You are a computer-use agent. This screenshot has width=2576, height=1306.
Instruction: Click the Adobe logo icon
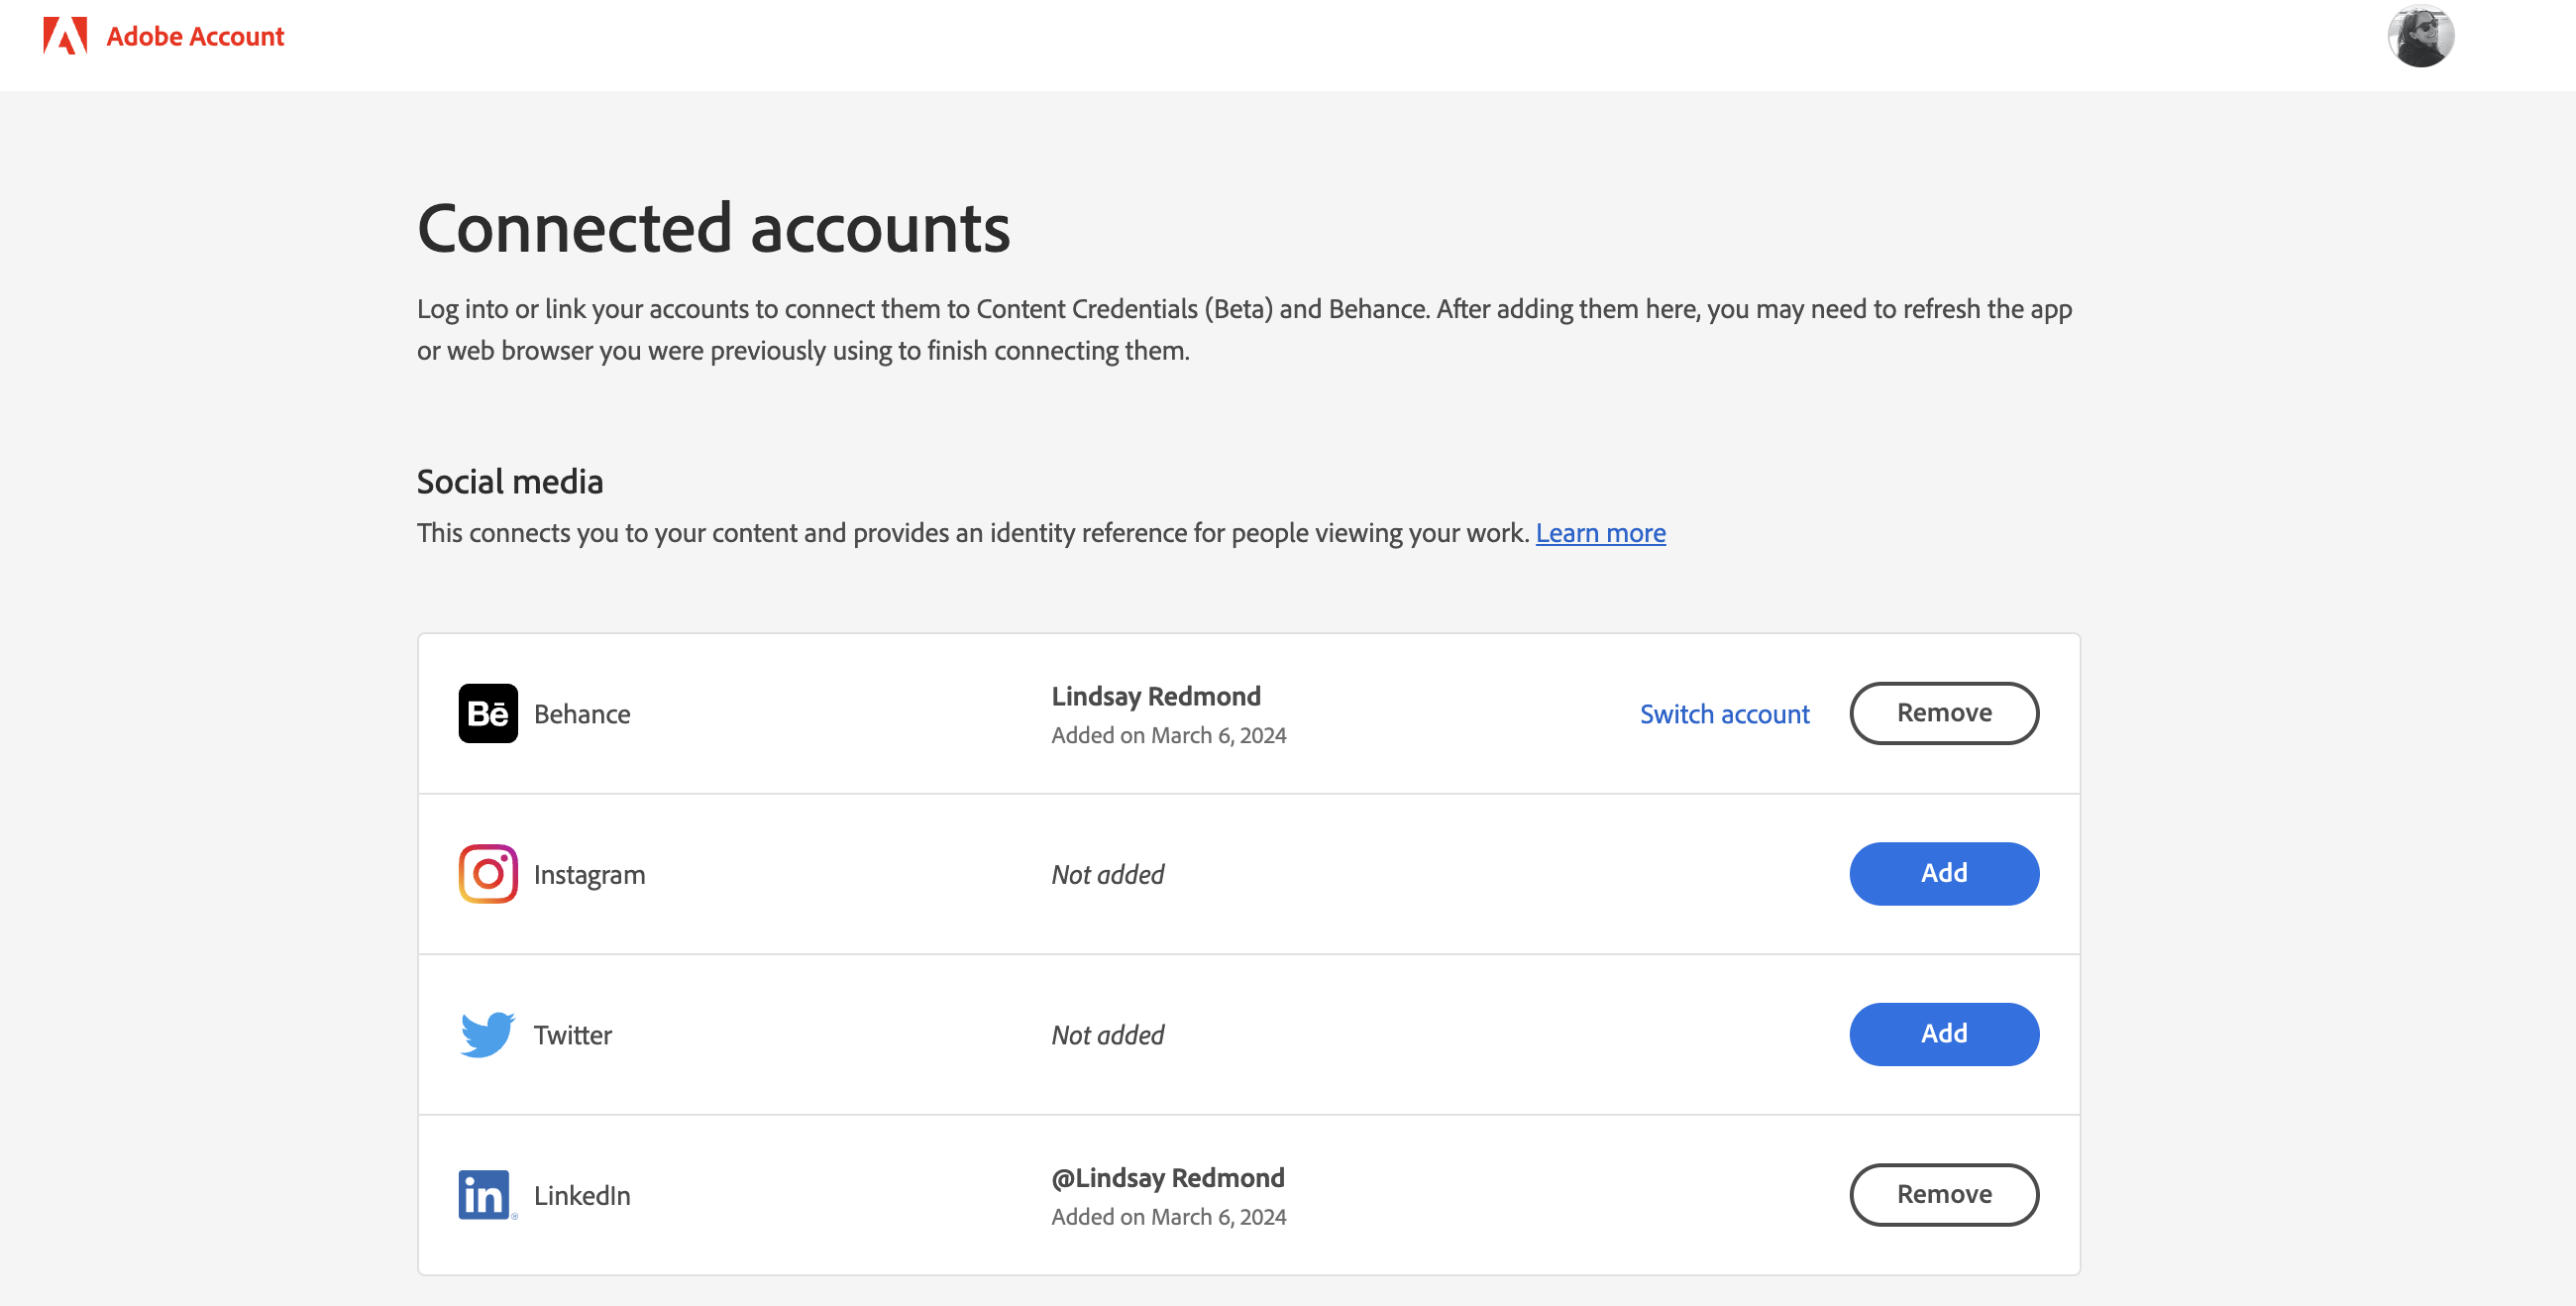[x=65, y=36]
